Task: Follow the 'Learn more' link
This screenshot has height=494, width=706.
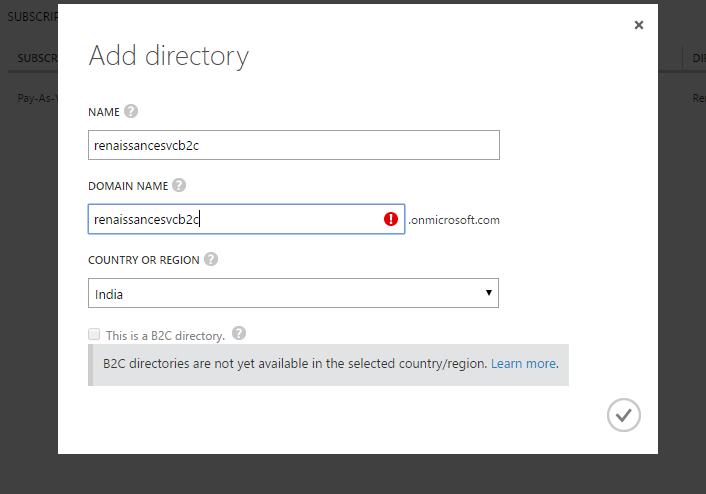Action: (523, 364)
